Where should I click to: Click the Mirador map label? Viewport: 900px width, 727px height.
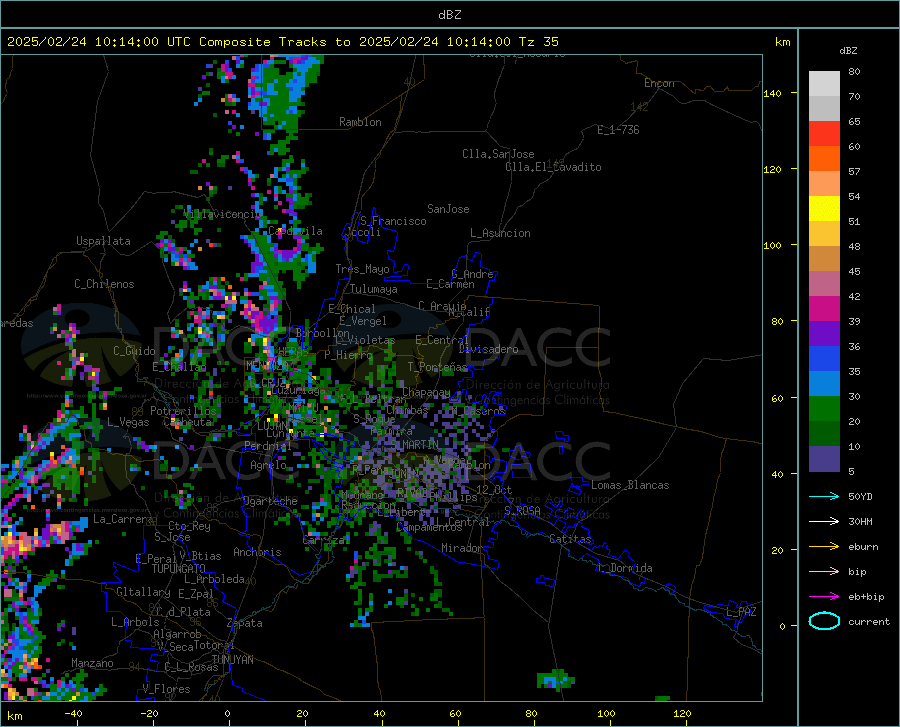[x=461, y=548]
